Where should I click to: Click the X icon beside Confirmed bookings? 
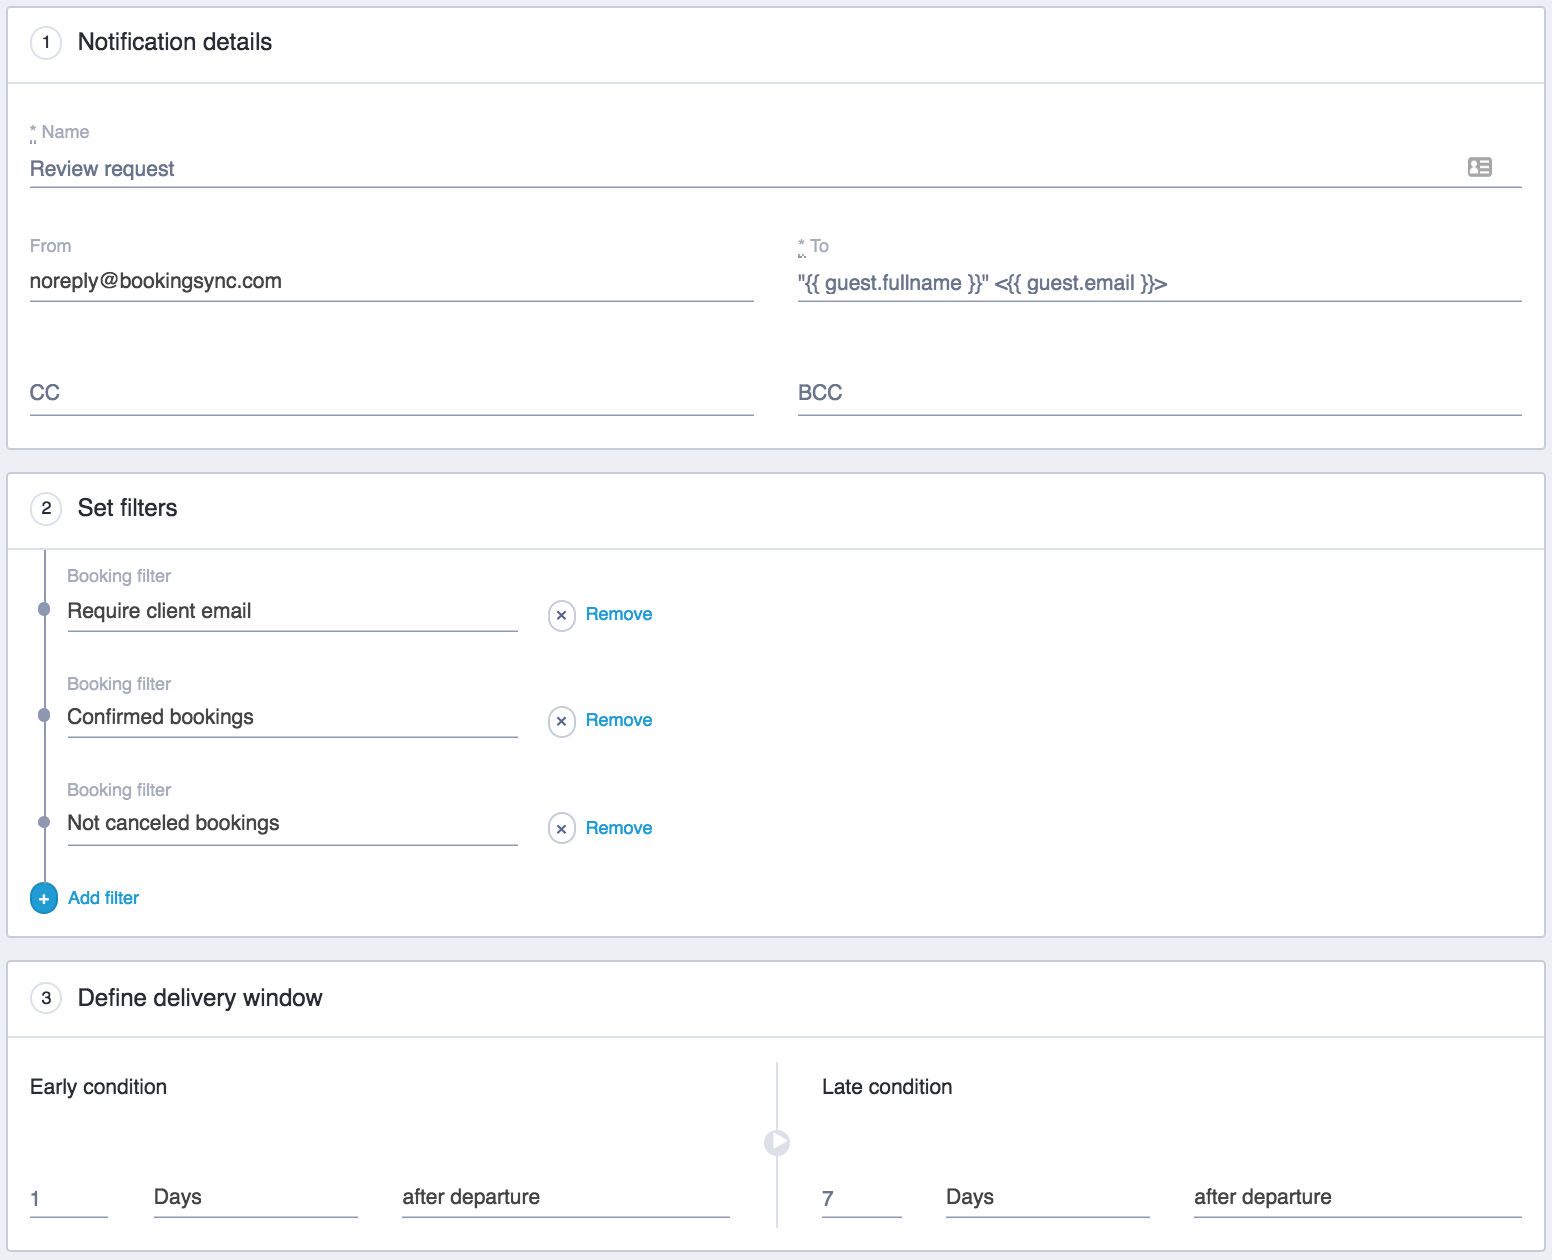[x=561, y=721]
